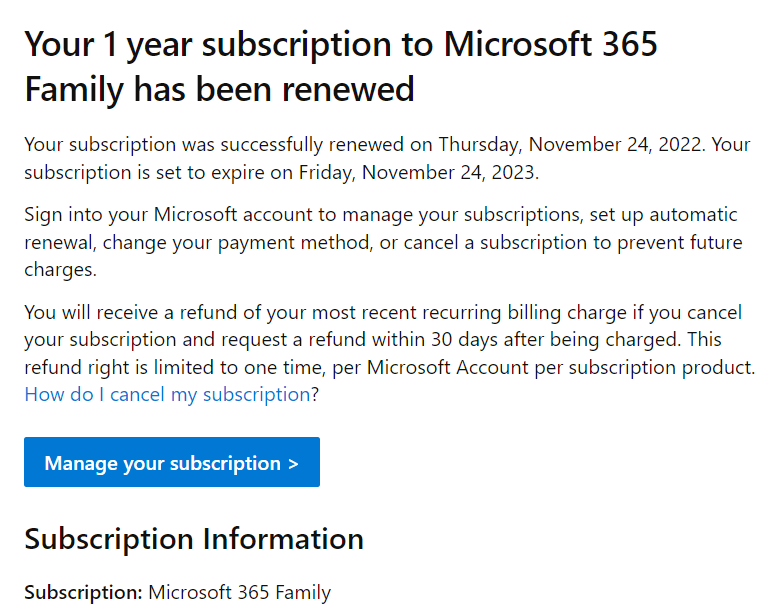Click the main subscription renewed heading

(x=341, y=66)
